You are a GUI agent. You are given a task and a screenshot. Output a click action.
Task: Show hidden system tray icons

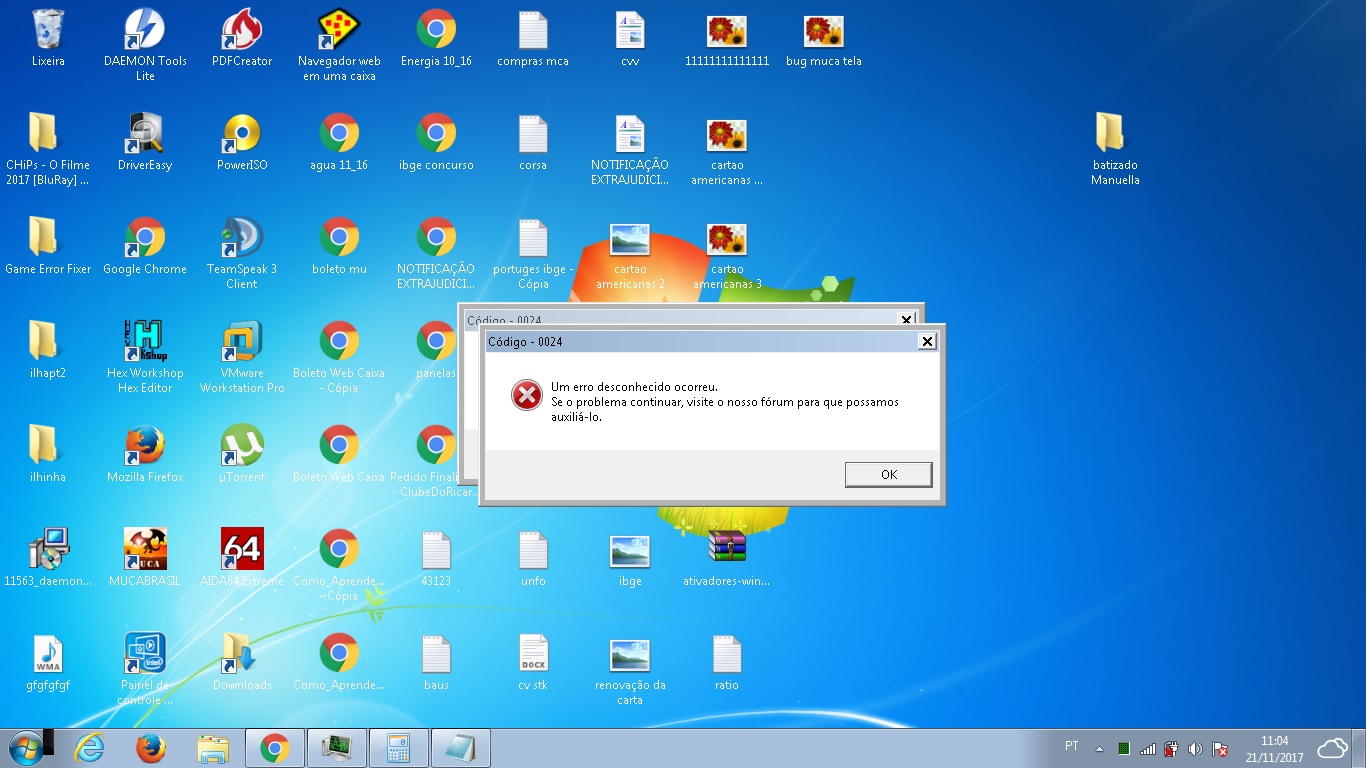point(1100,748)
